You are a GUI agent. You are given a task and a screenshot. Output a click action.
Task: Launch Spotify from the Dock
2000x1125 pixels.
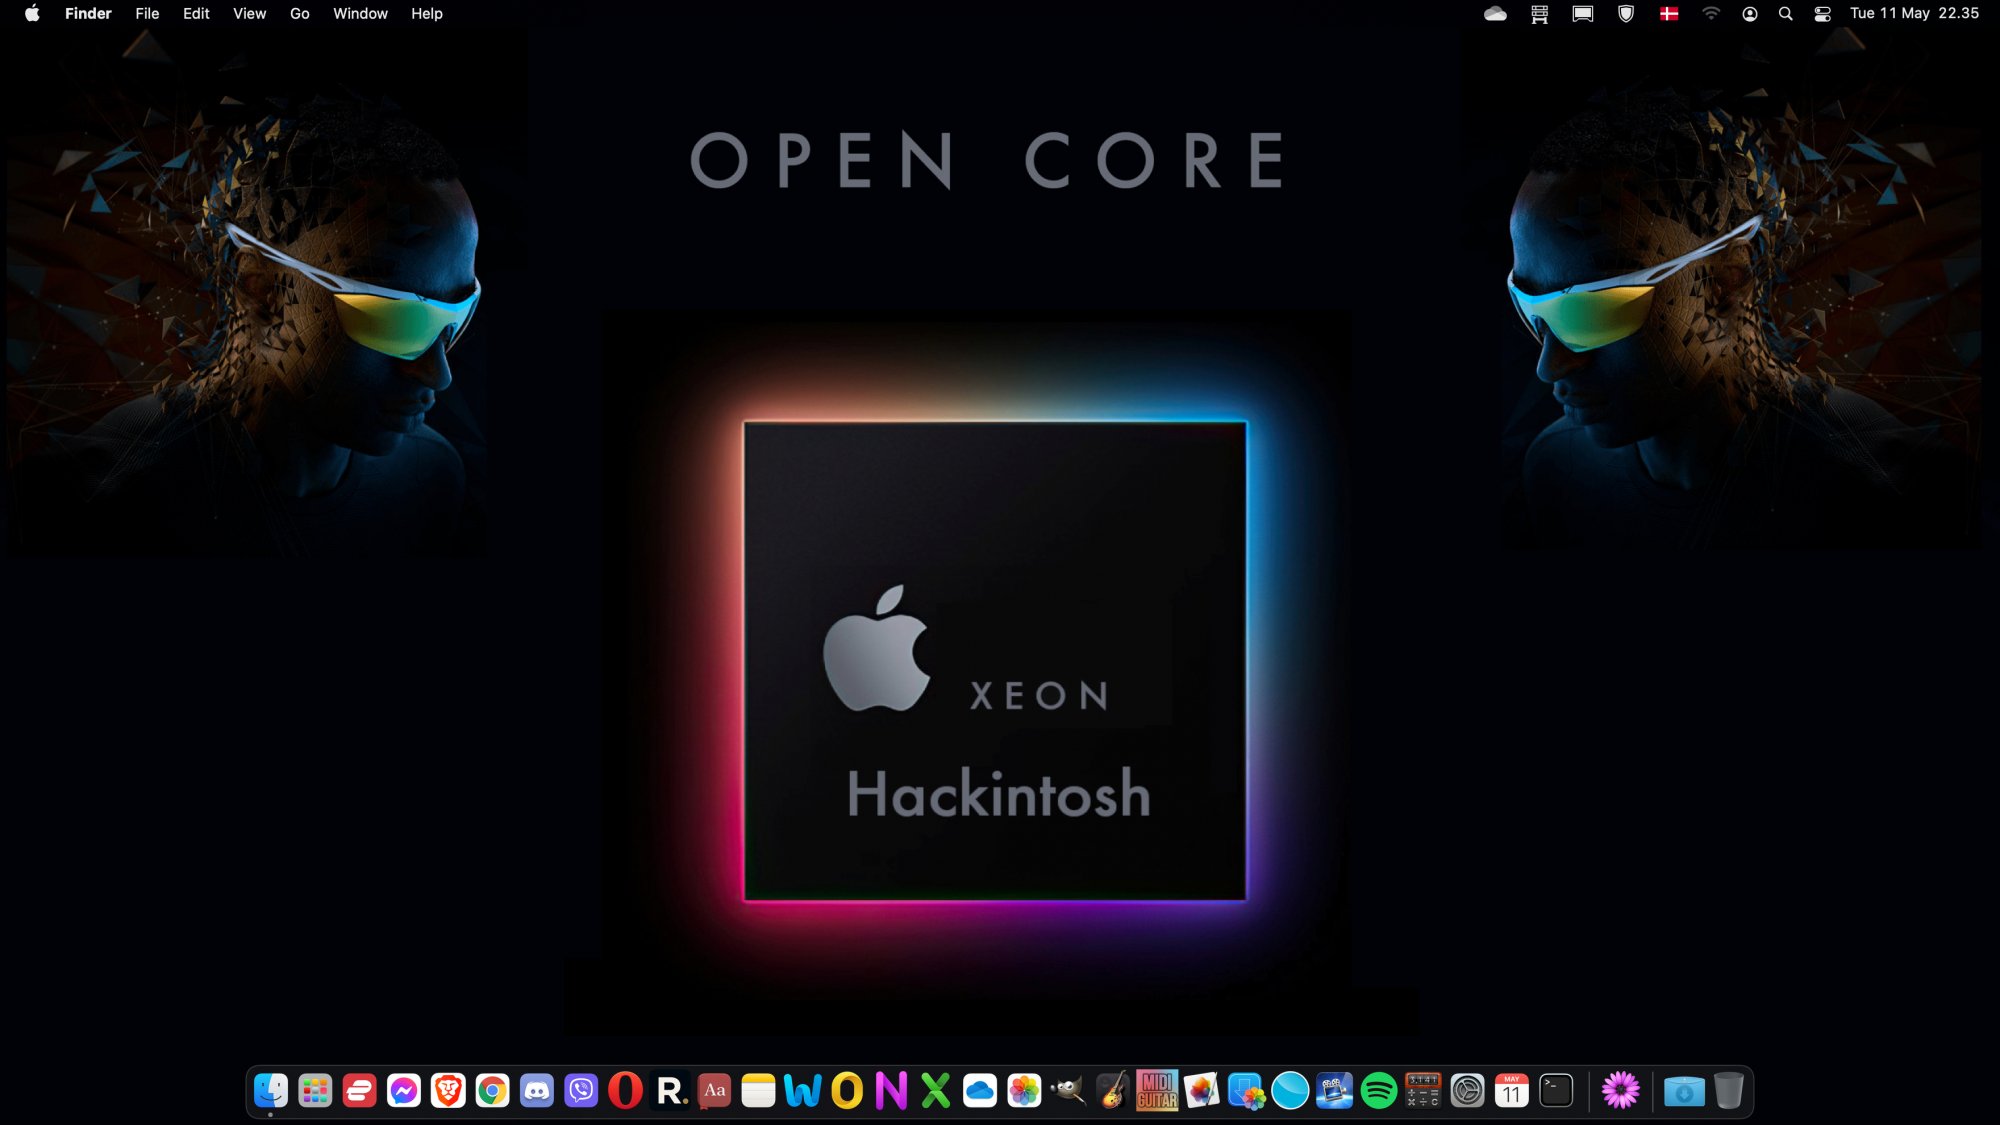tap(1379, 1090)
